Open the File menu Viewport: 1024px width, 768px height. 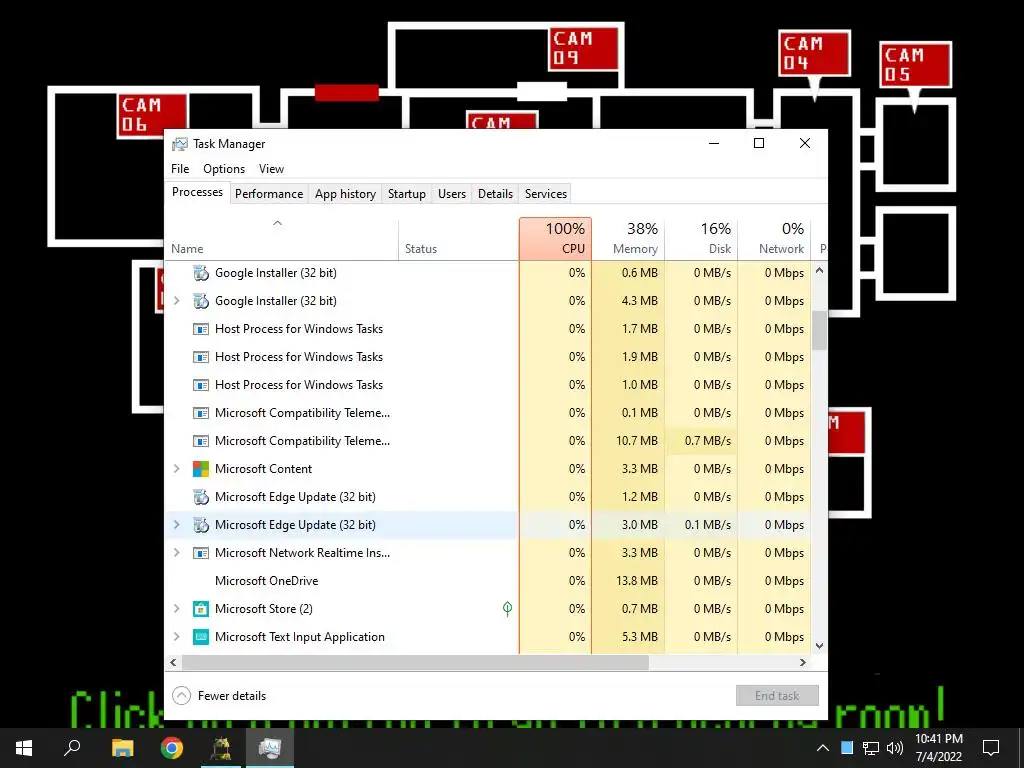(180, 168)
